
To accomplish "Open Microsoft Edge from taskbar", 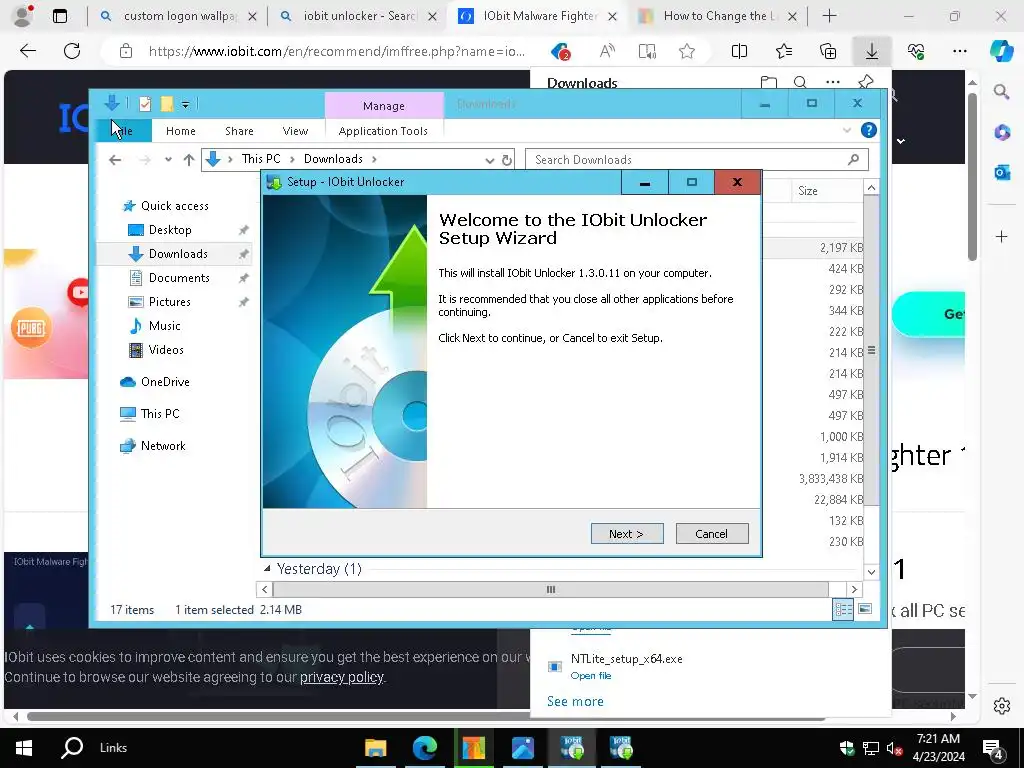I will (x=424, y=748).
